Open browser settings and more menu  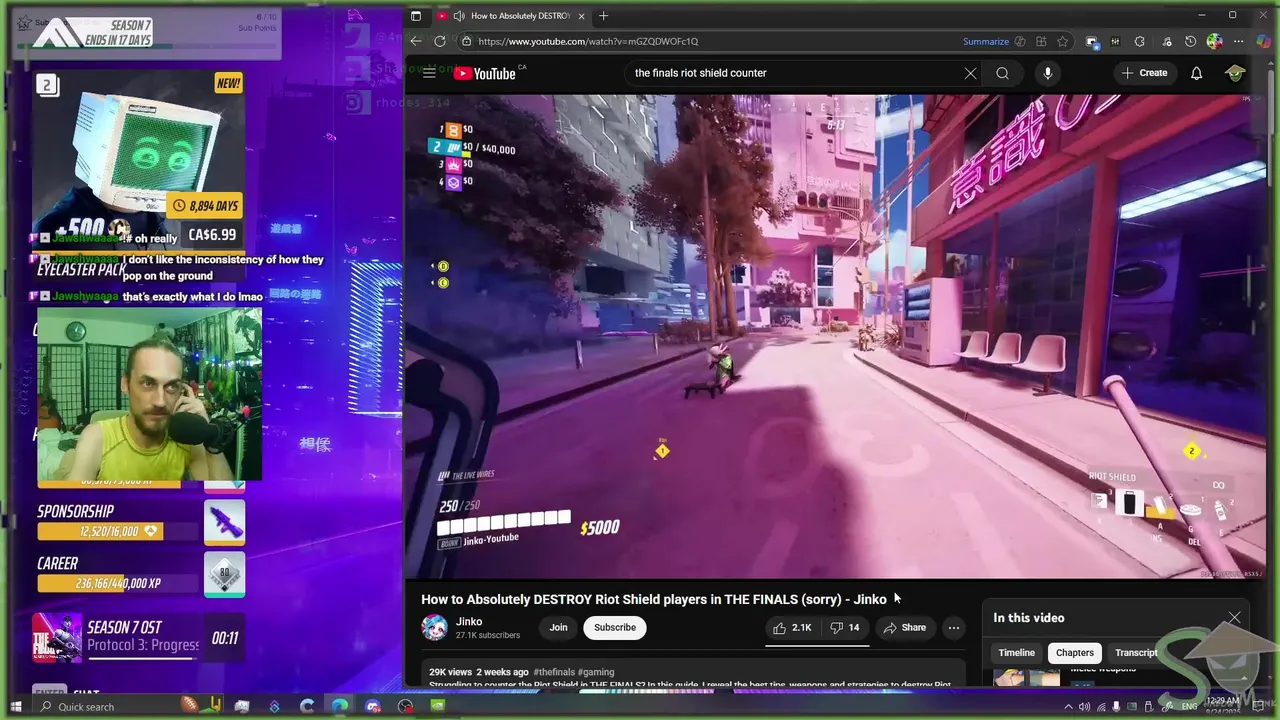pyautogui.click(x=1239, y=41)
